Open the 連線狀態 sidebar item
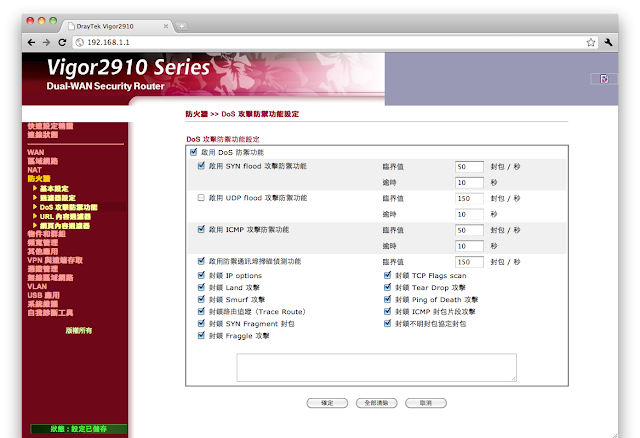Image resolution: width=640 pixels, height=438 pixels. (43, 135)
